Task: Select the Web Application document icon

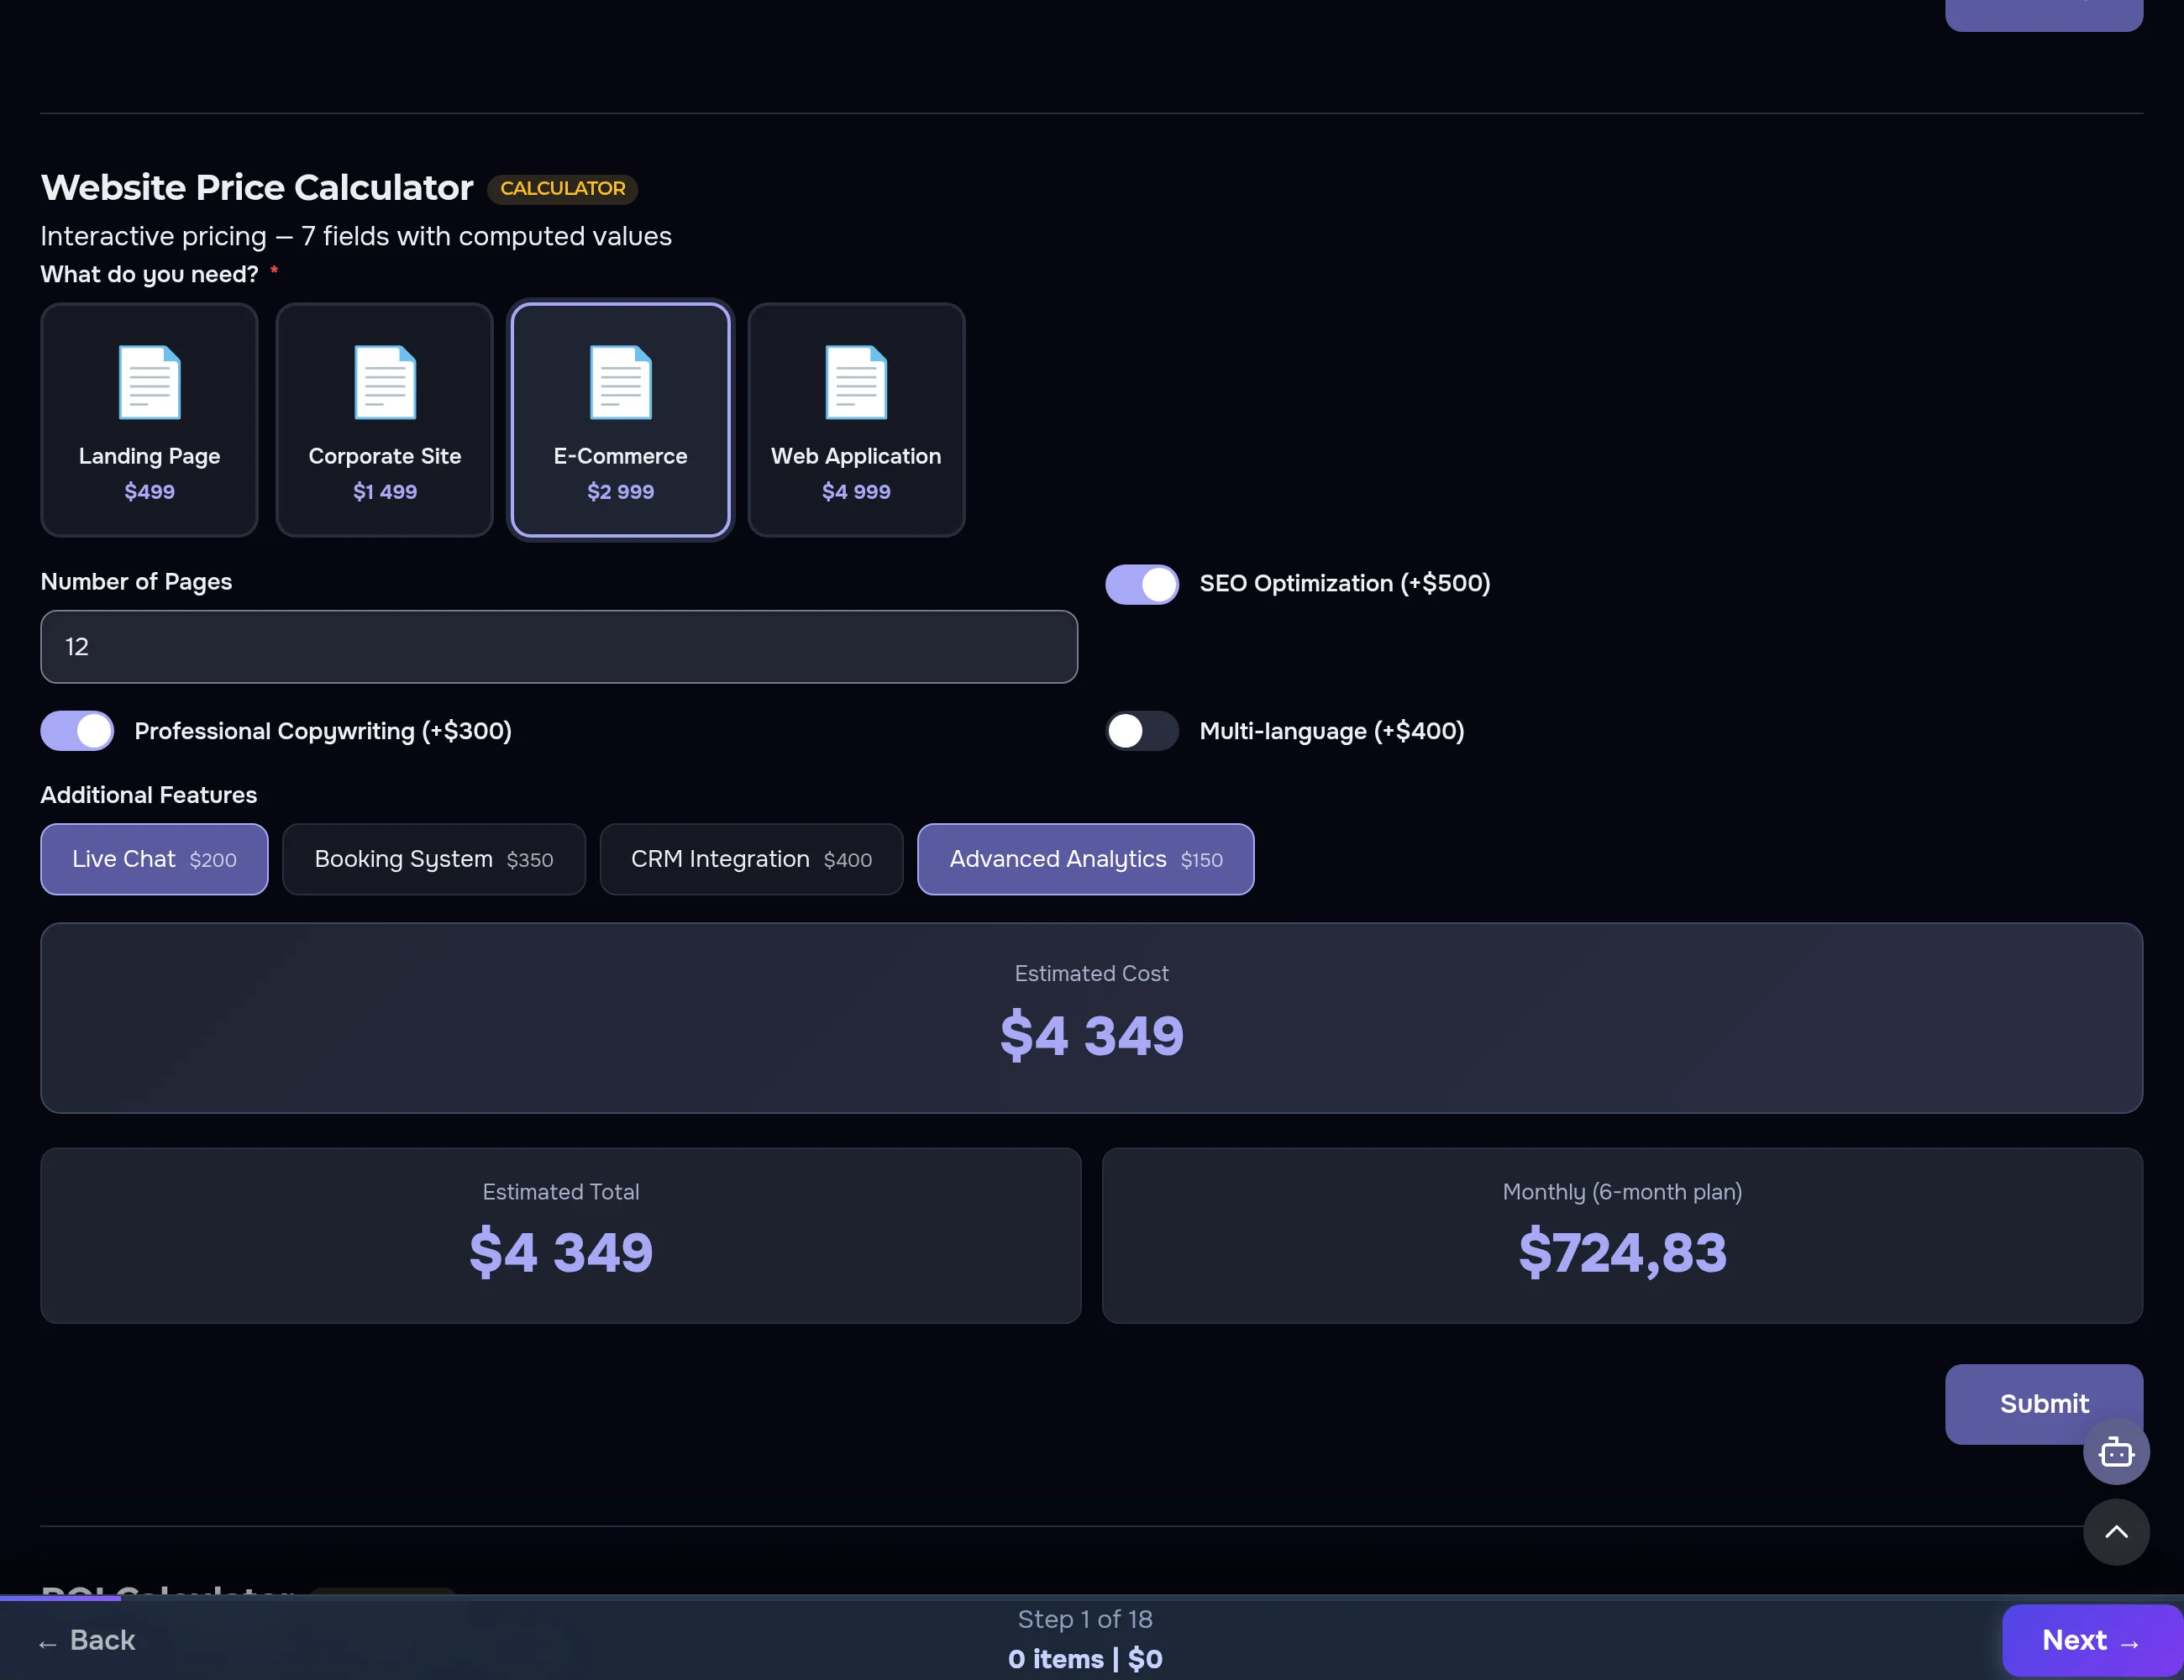Action: pos(856,382)
